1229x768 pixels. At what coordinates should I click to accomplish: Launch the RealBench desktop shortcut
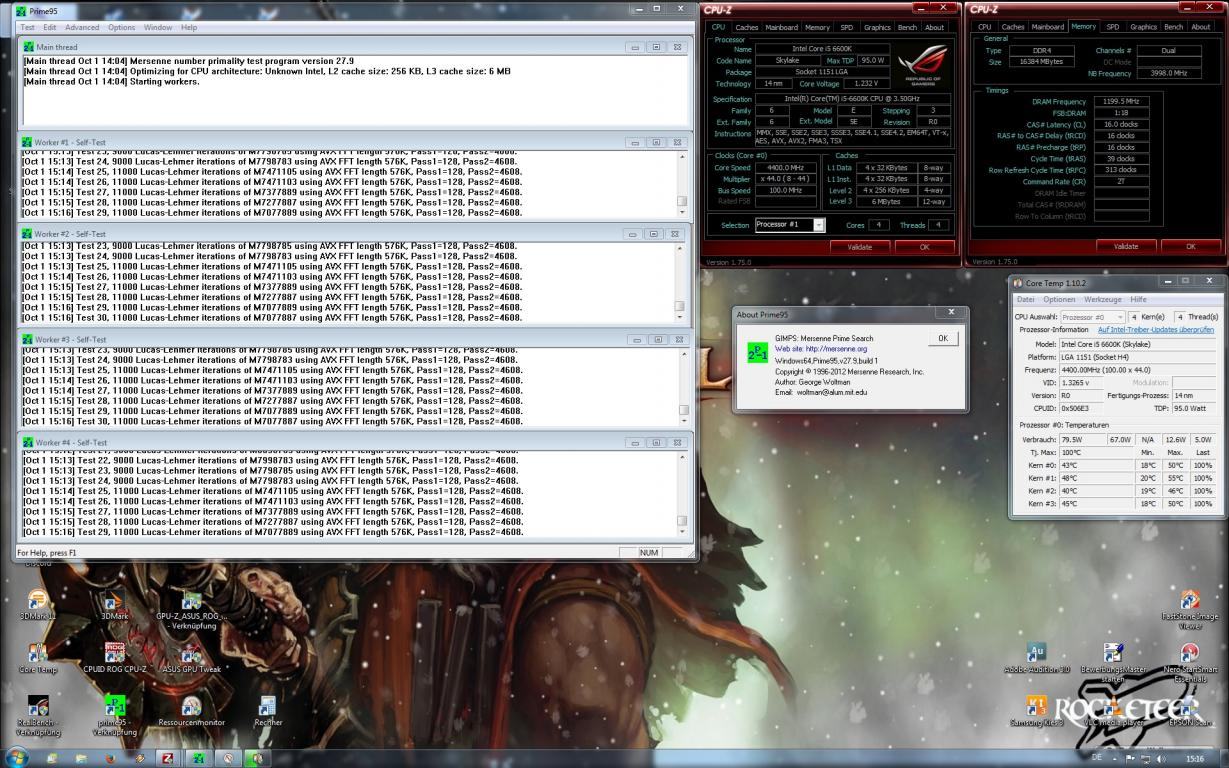38,715
